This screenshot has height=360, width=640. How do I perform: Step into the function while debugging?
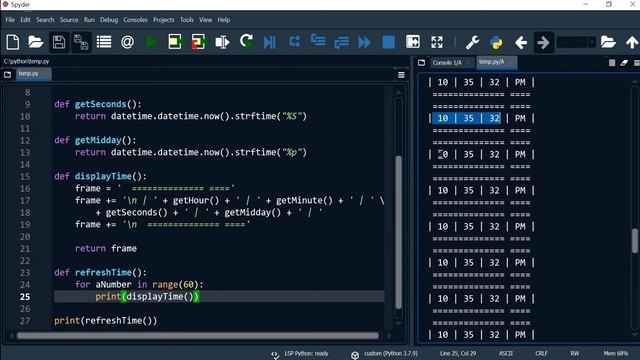[x=318, y=41]
